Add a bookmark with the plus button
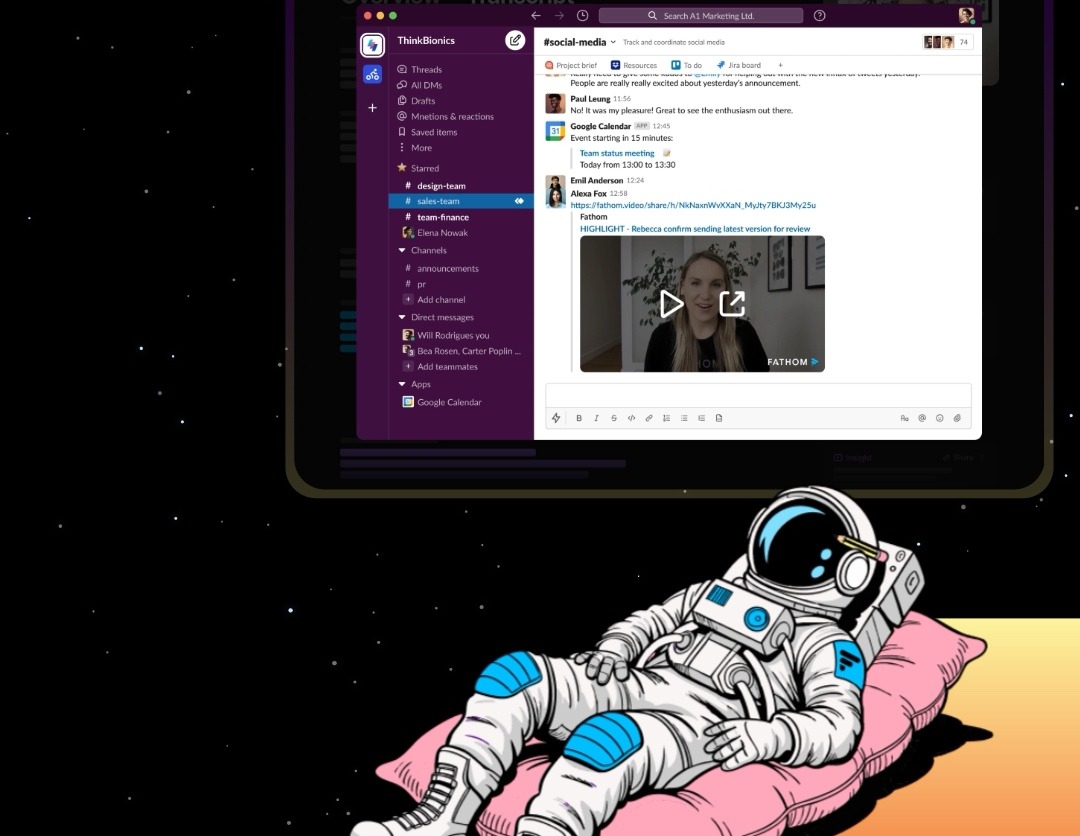Screen dimensions: 1080x836 coord(780,65)
